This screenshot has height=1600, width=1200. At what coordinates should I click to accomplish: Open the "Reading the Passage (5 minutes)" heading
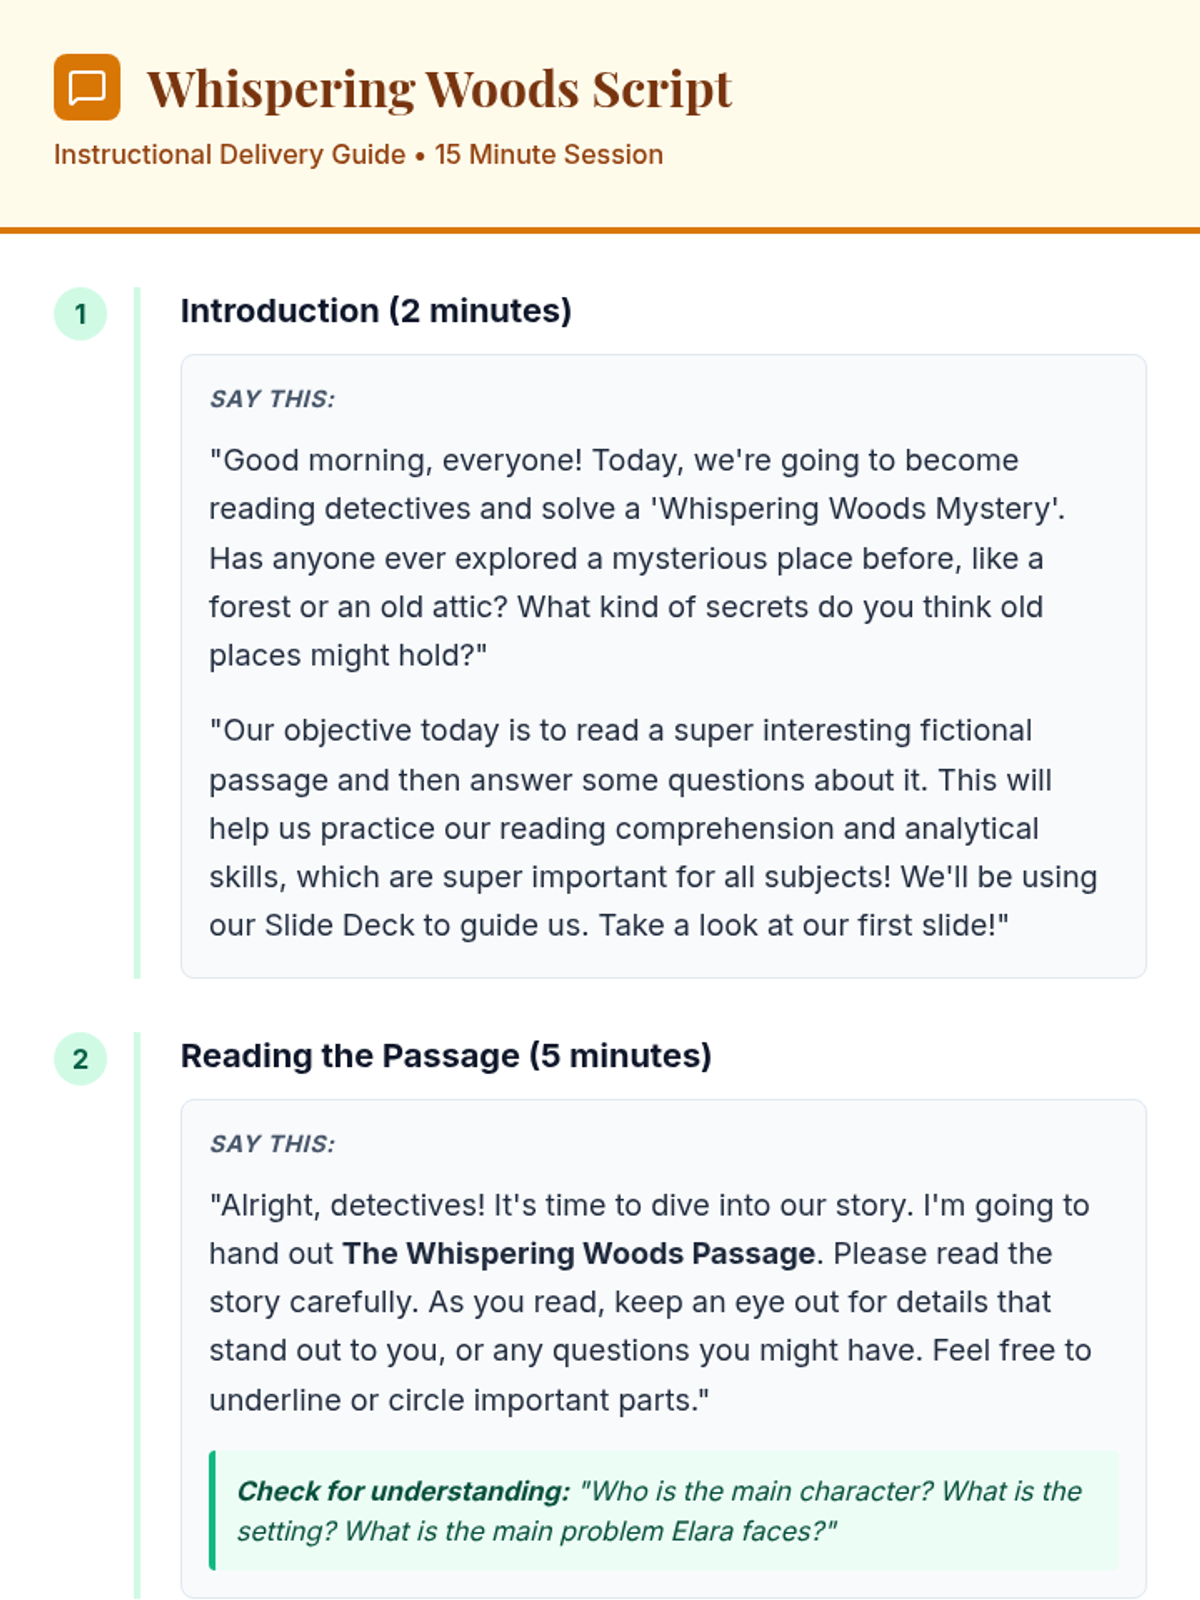coord(446,1056)
